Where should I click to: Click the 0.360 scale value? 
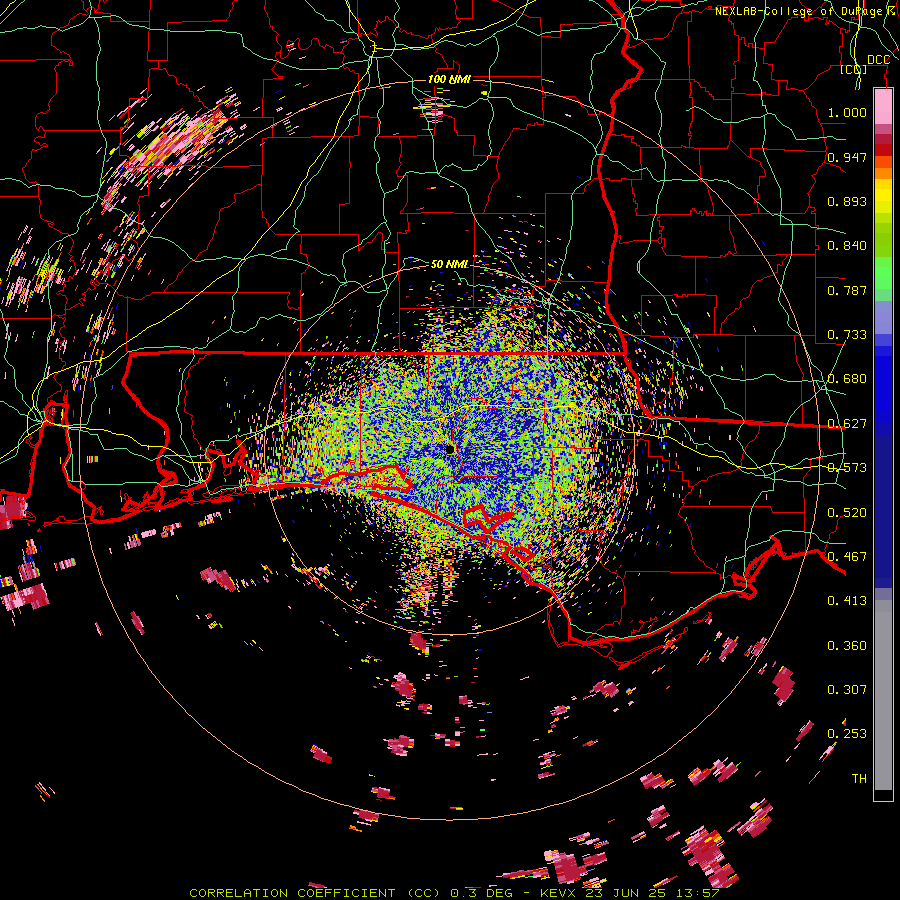[847, 645]
